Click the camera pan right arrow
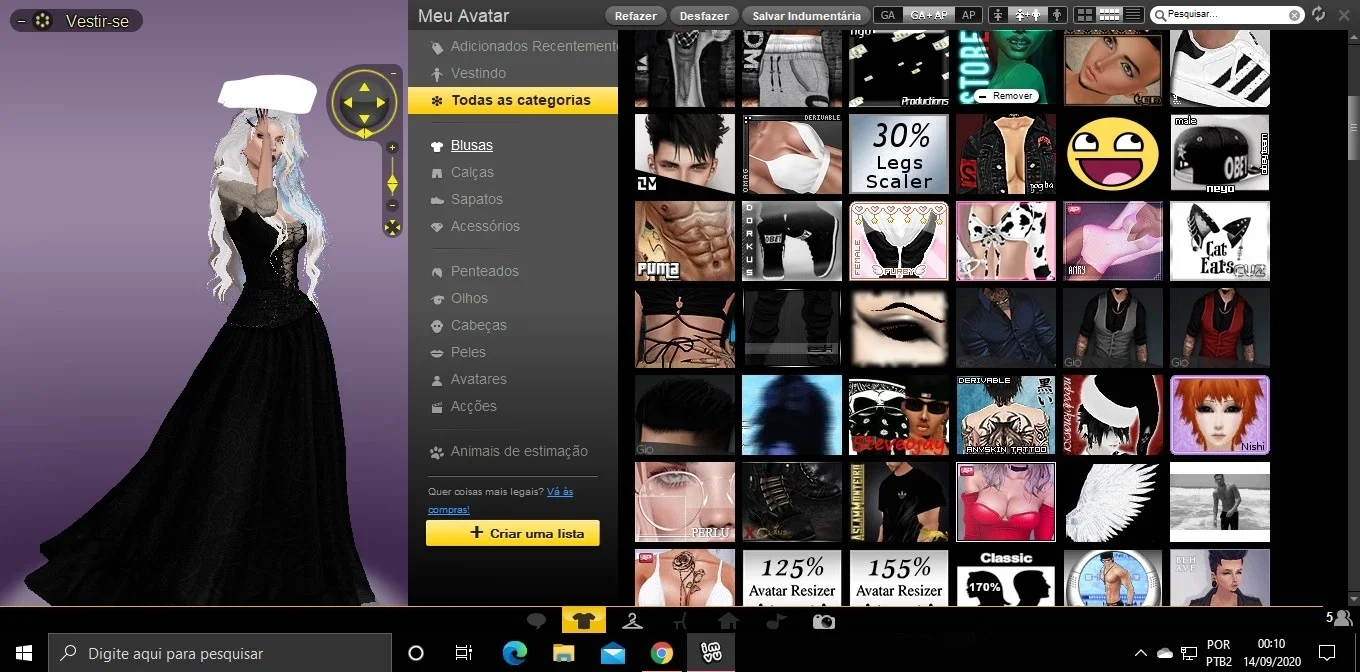Viewport: 1360px width, 672px height. coord(380,103)
